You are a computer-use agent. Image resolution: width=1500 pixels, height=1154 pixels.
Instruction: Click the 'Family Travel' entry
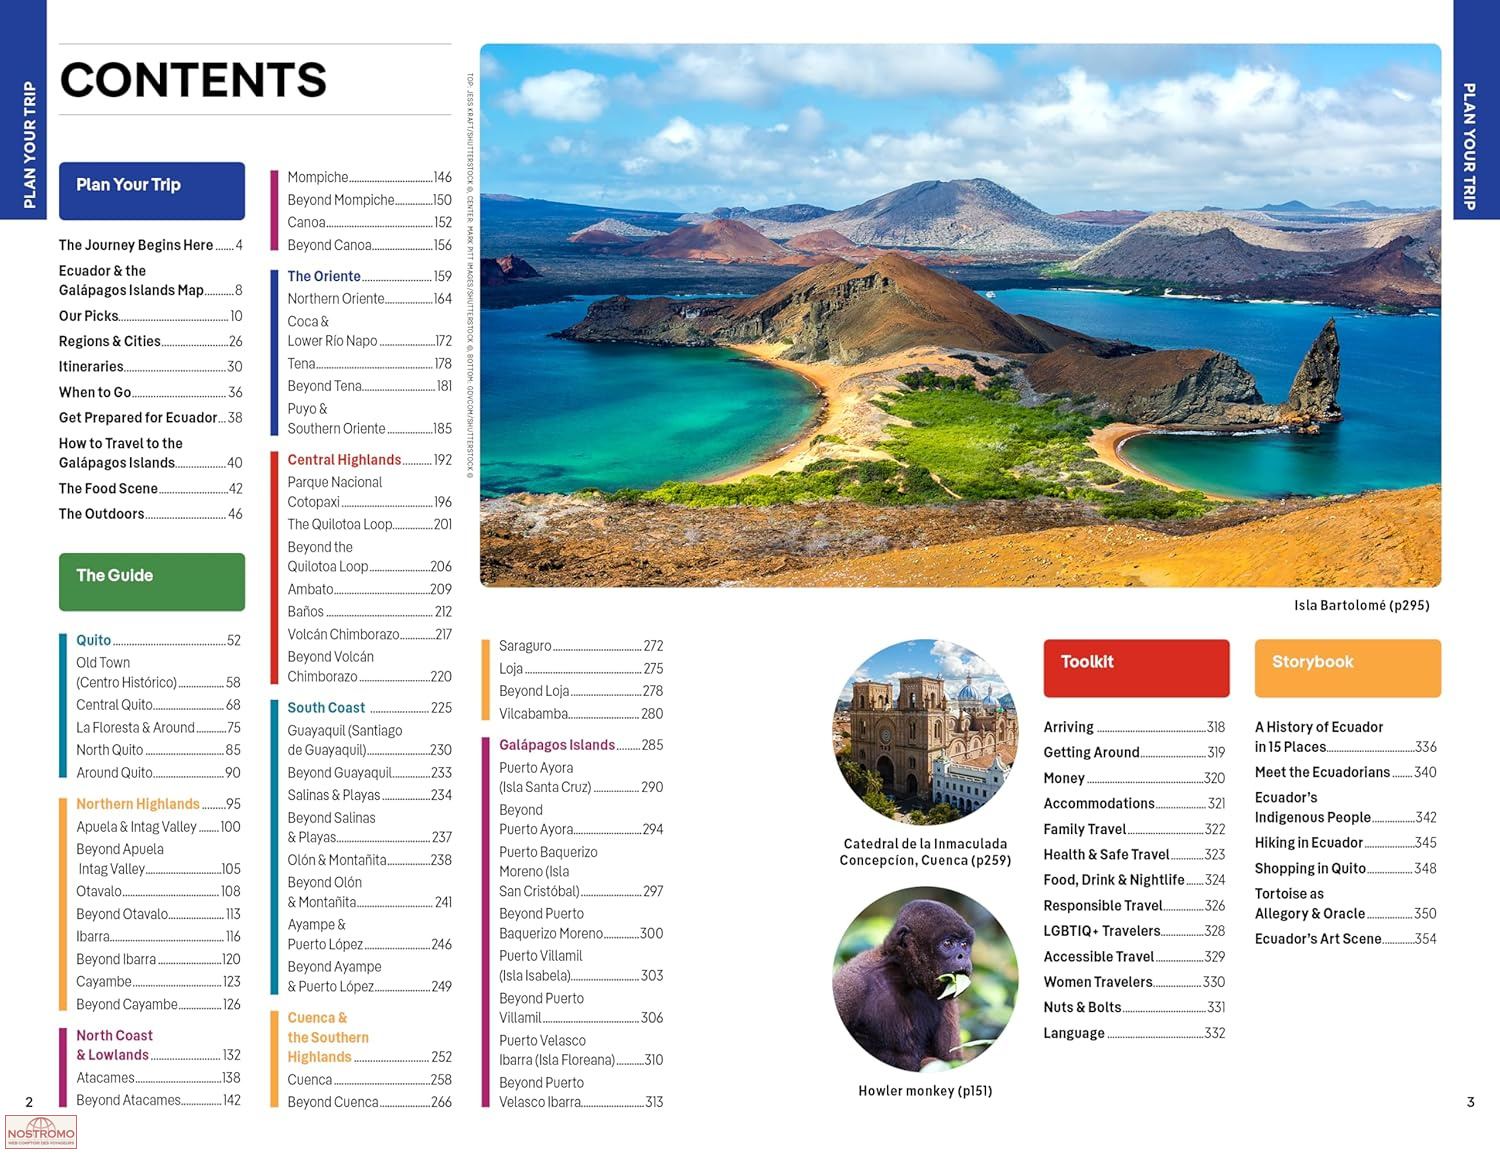click(1134, 829)
